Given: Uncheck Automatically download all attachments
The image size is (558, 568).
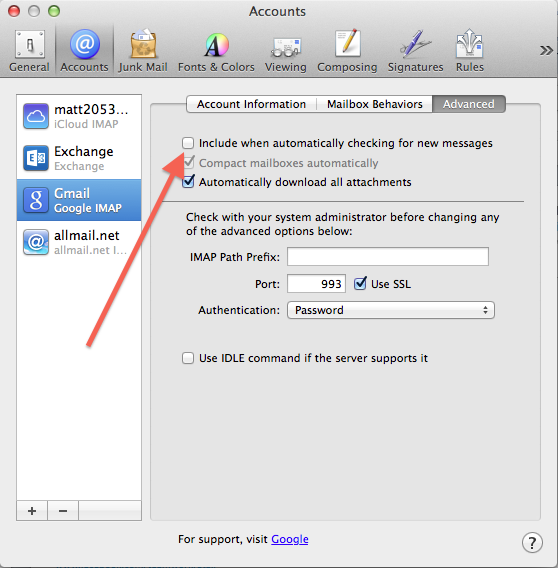Looking at the screenshot, I should (x=188, y=182).
